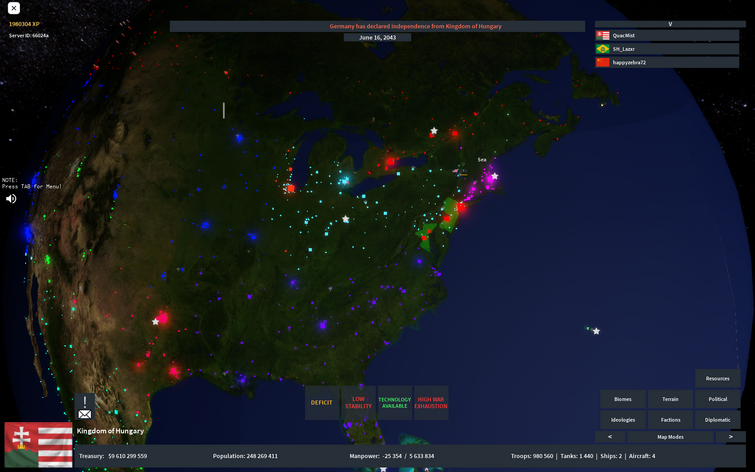
Task: Open the Low Stability alert
Action: pyautogui.click(x=358, y=403)
